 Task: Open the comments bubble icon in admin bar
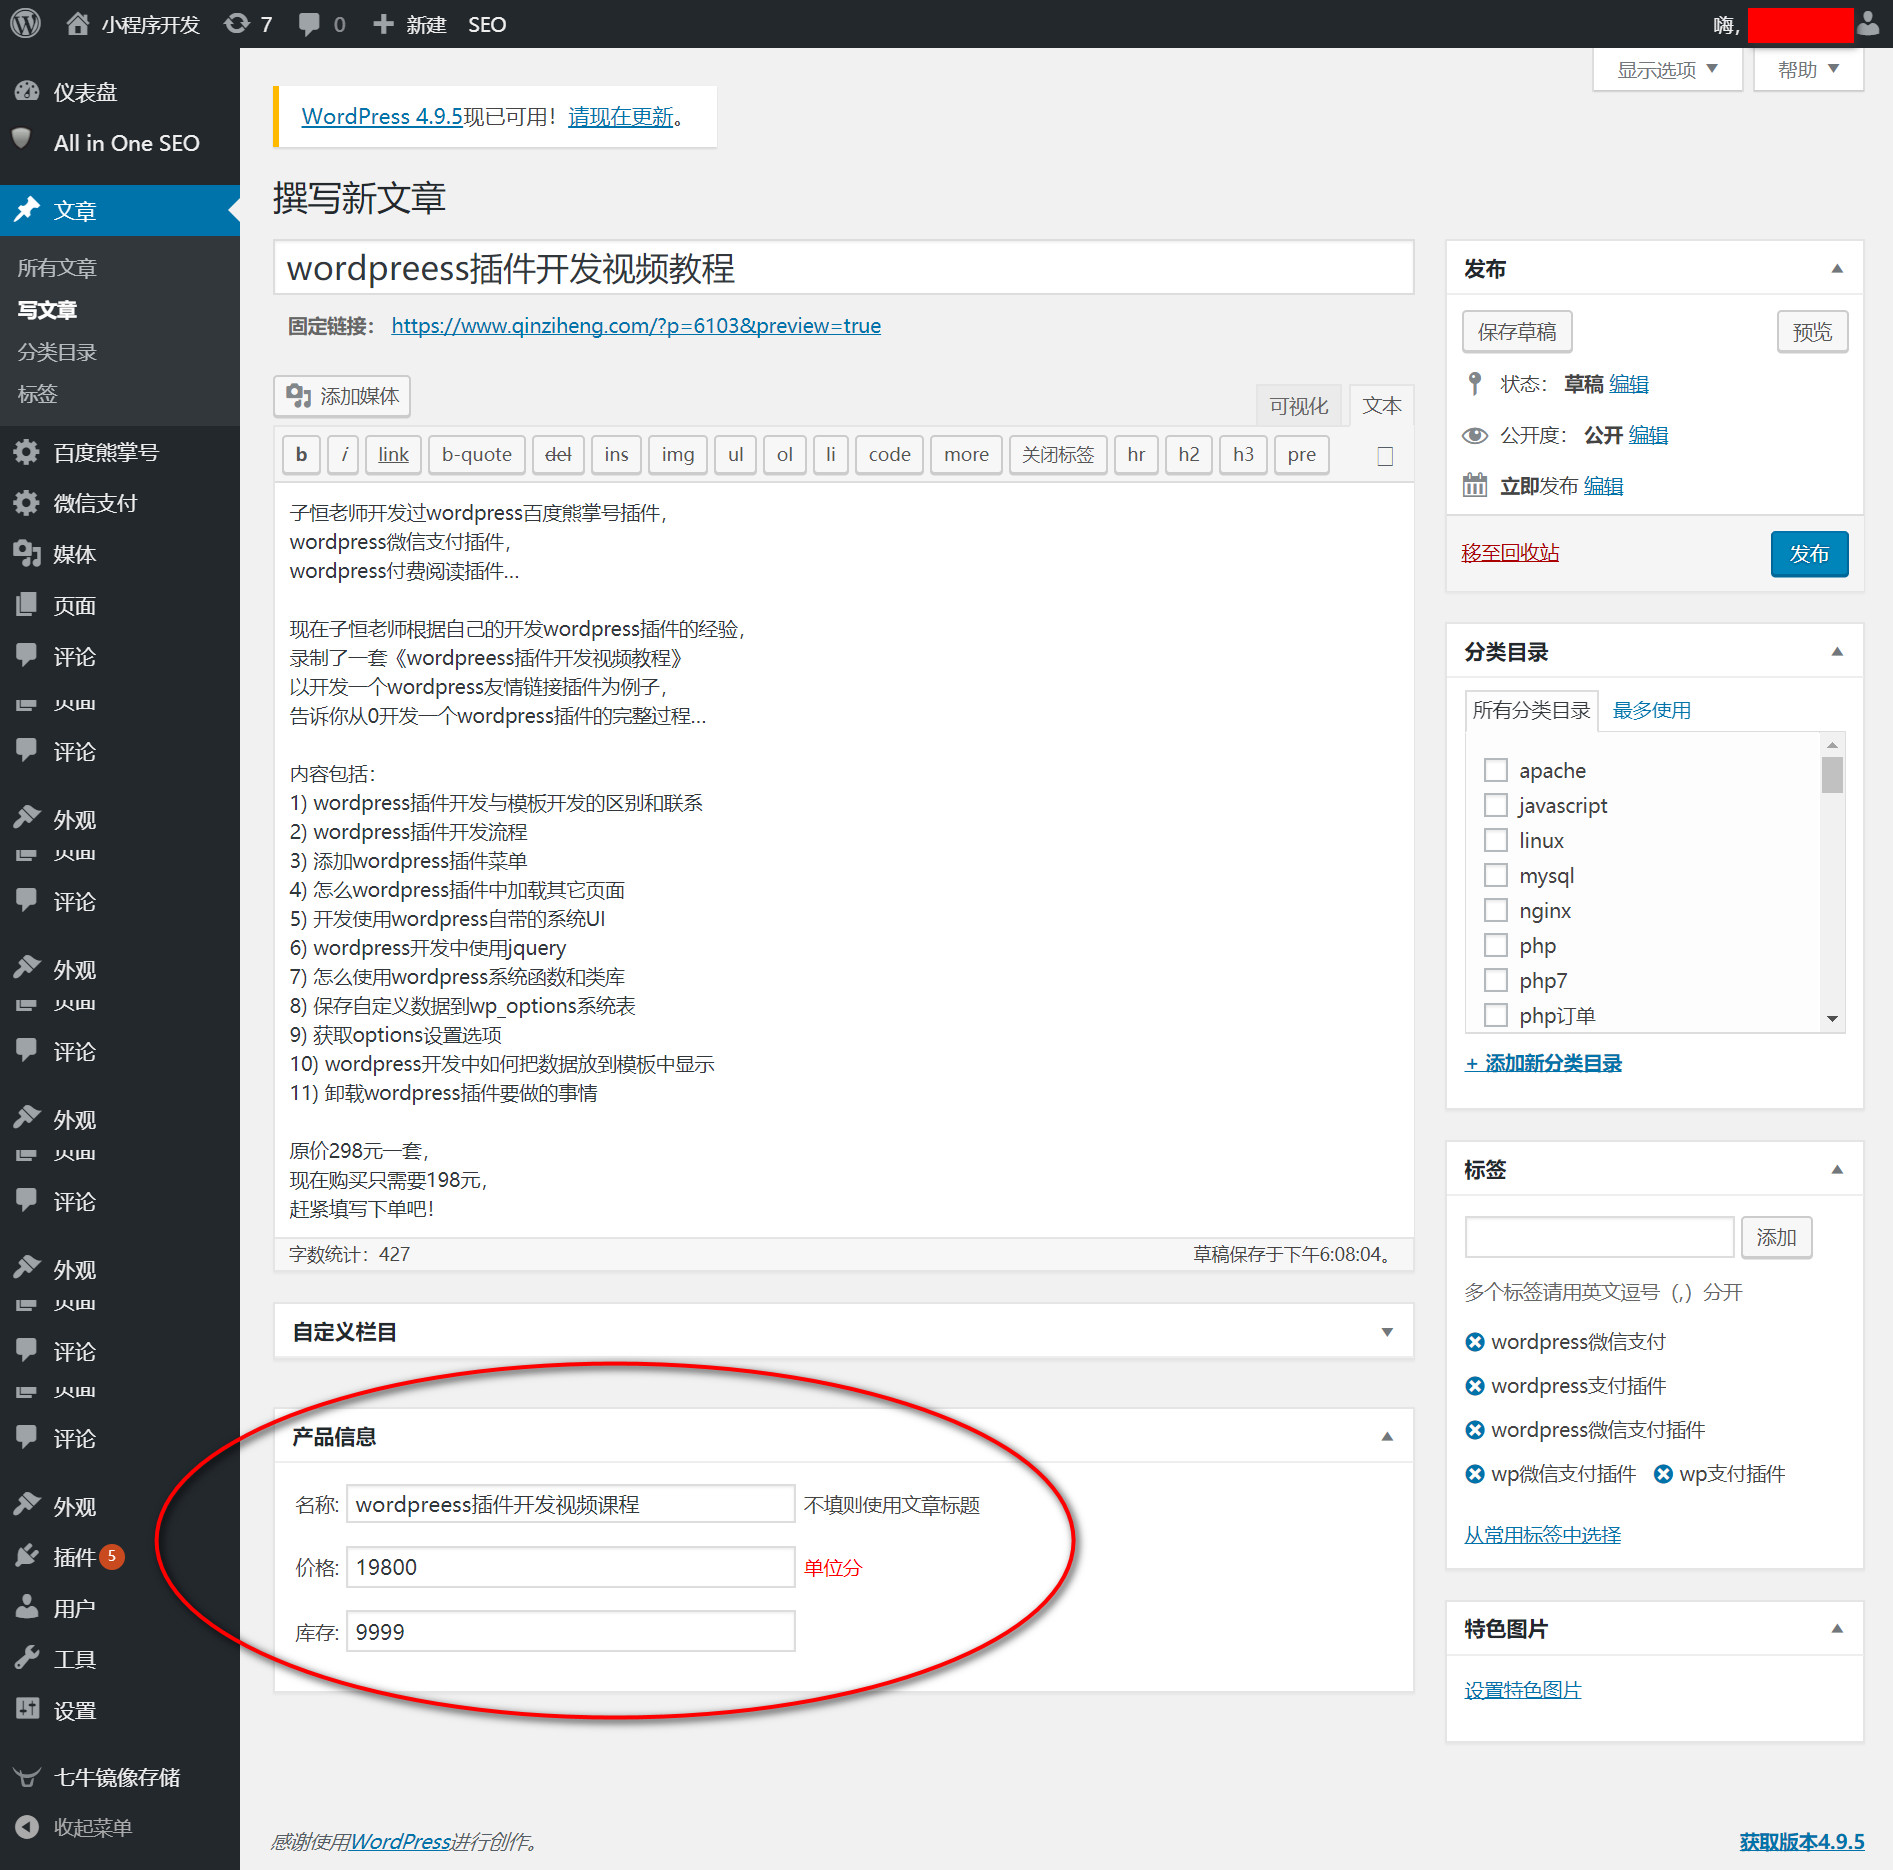[x=322, y=24]
